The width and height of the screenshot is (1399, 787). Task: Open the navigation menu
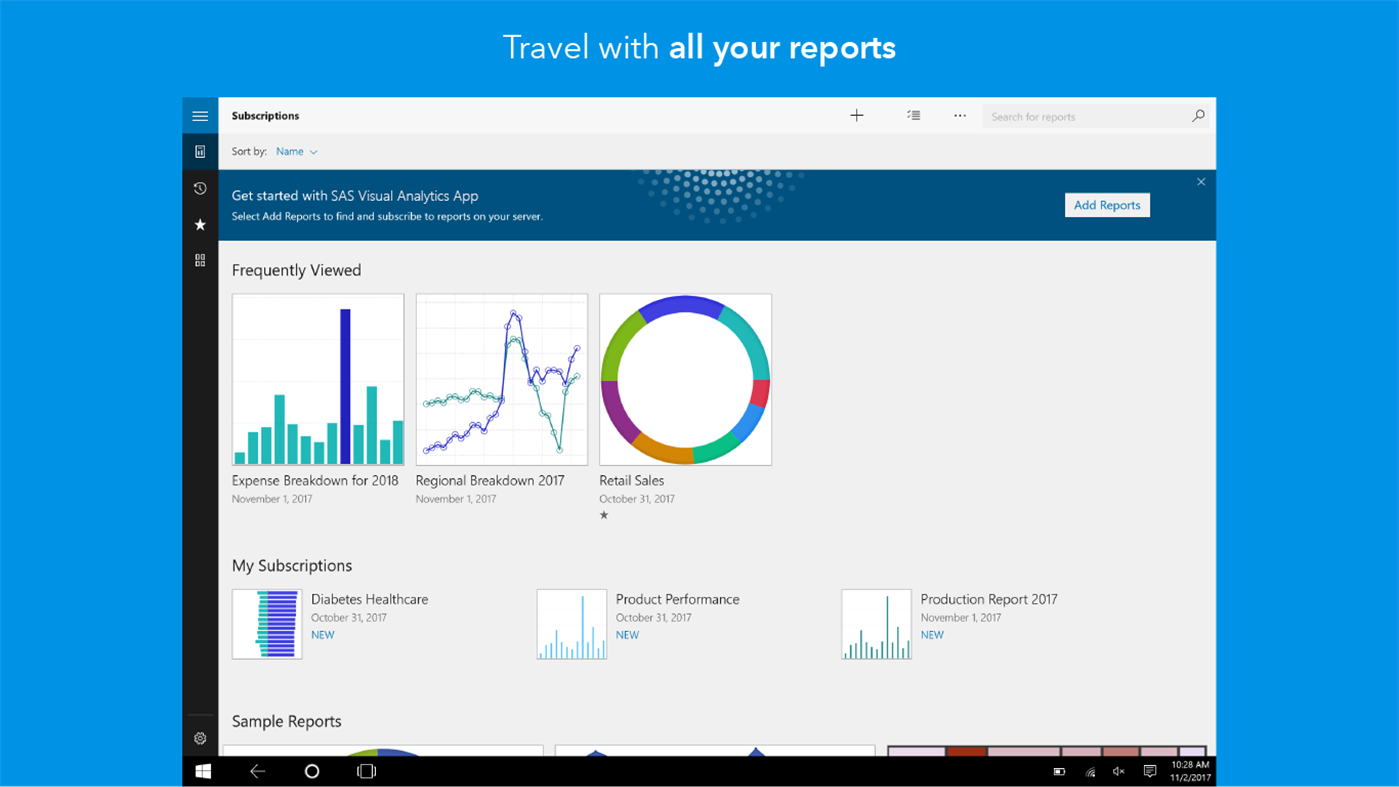point(199,115)
